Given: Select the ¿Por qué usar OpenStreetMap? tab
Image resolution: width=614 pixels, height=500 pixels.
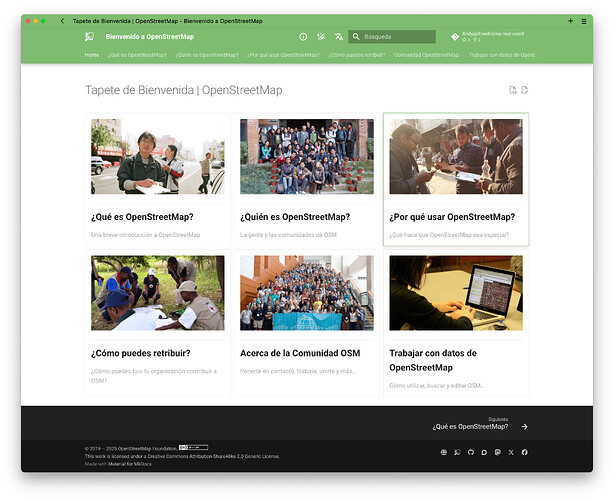Looking at the screenshot, I should (284, 55).
